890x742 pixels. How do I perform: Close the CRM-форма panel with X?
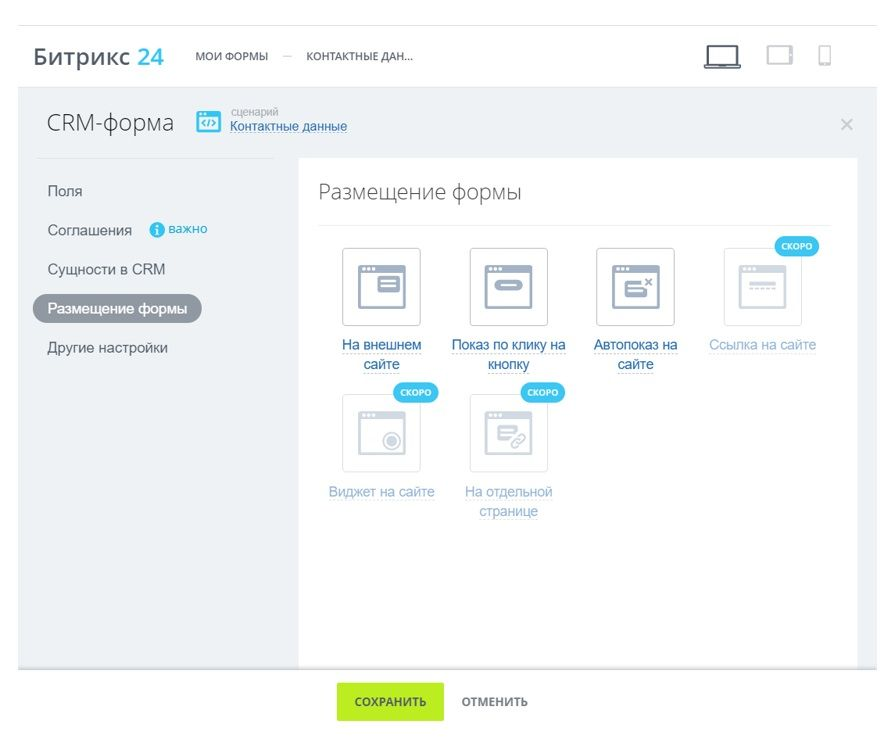(x=846, y=124)
